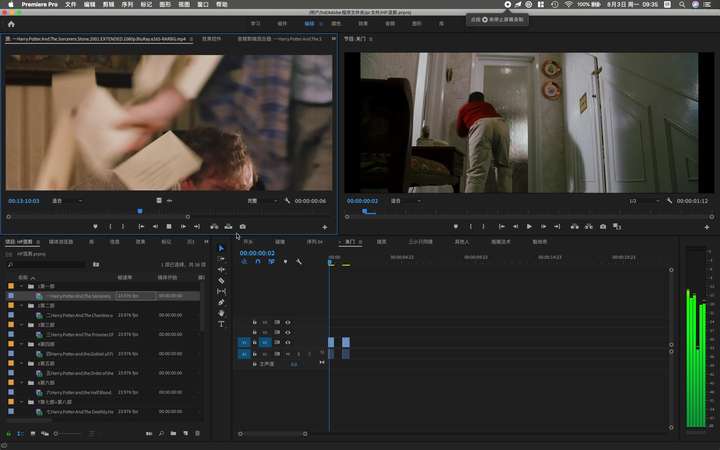Click the Ripple Edit tool in tools panel
720x450 pixels.
point(221,270)
